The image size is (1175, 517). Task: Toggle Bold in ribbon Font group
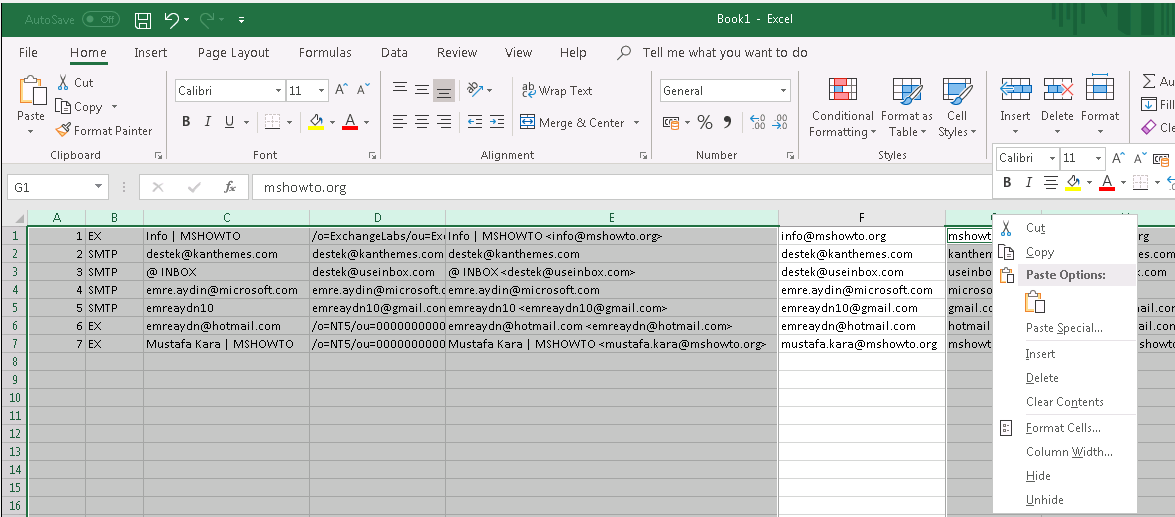coord(186,122)
